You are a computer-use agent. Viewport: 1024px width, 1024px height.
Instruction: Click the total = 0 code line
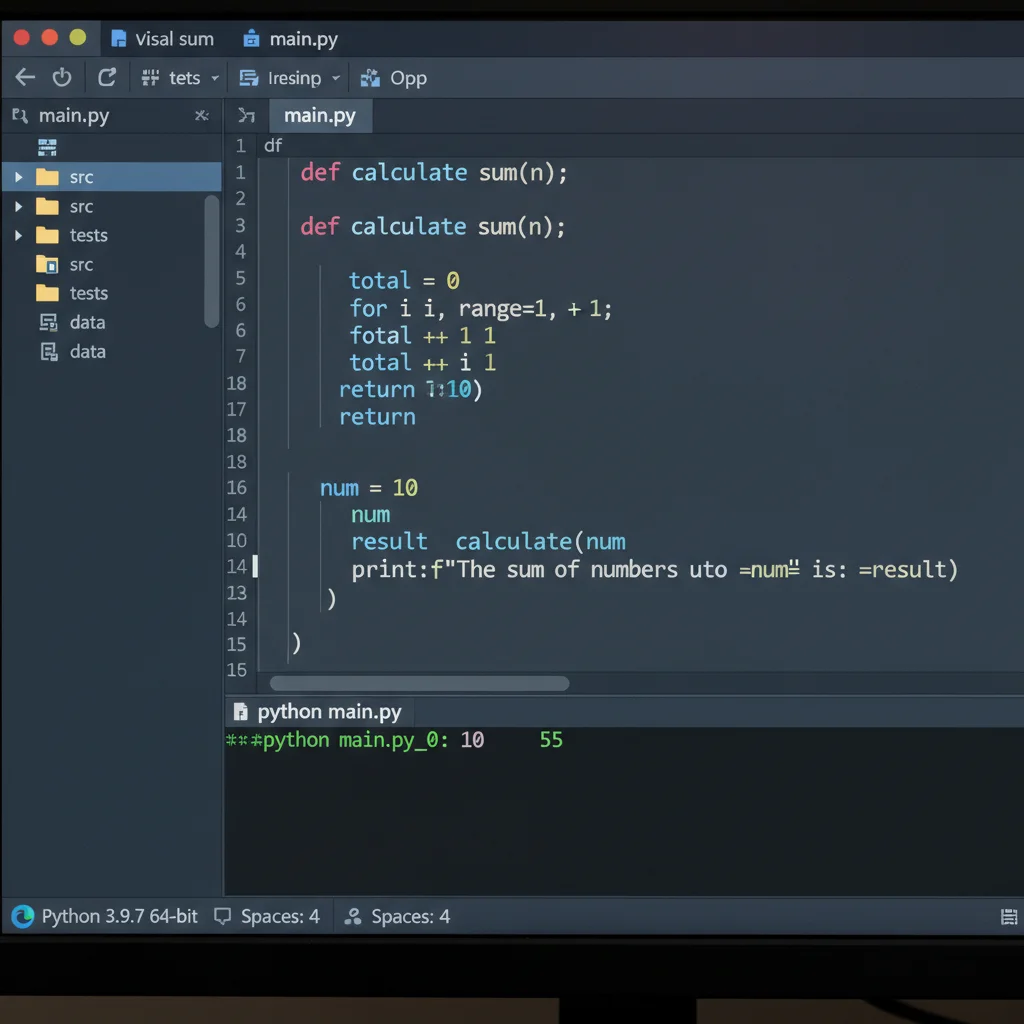coord(404,281)
